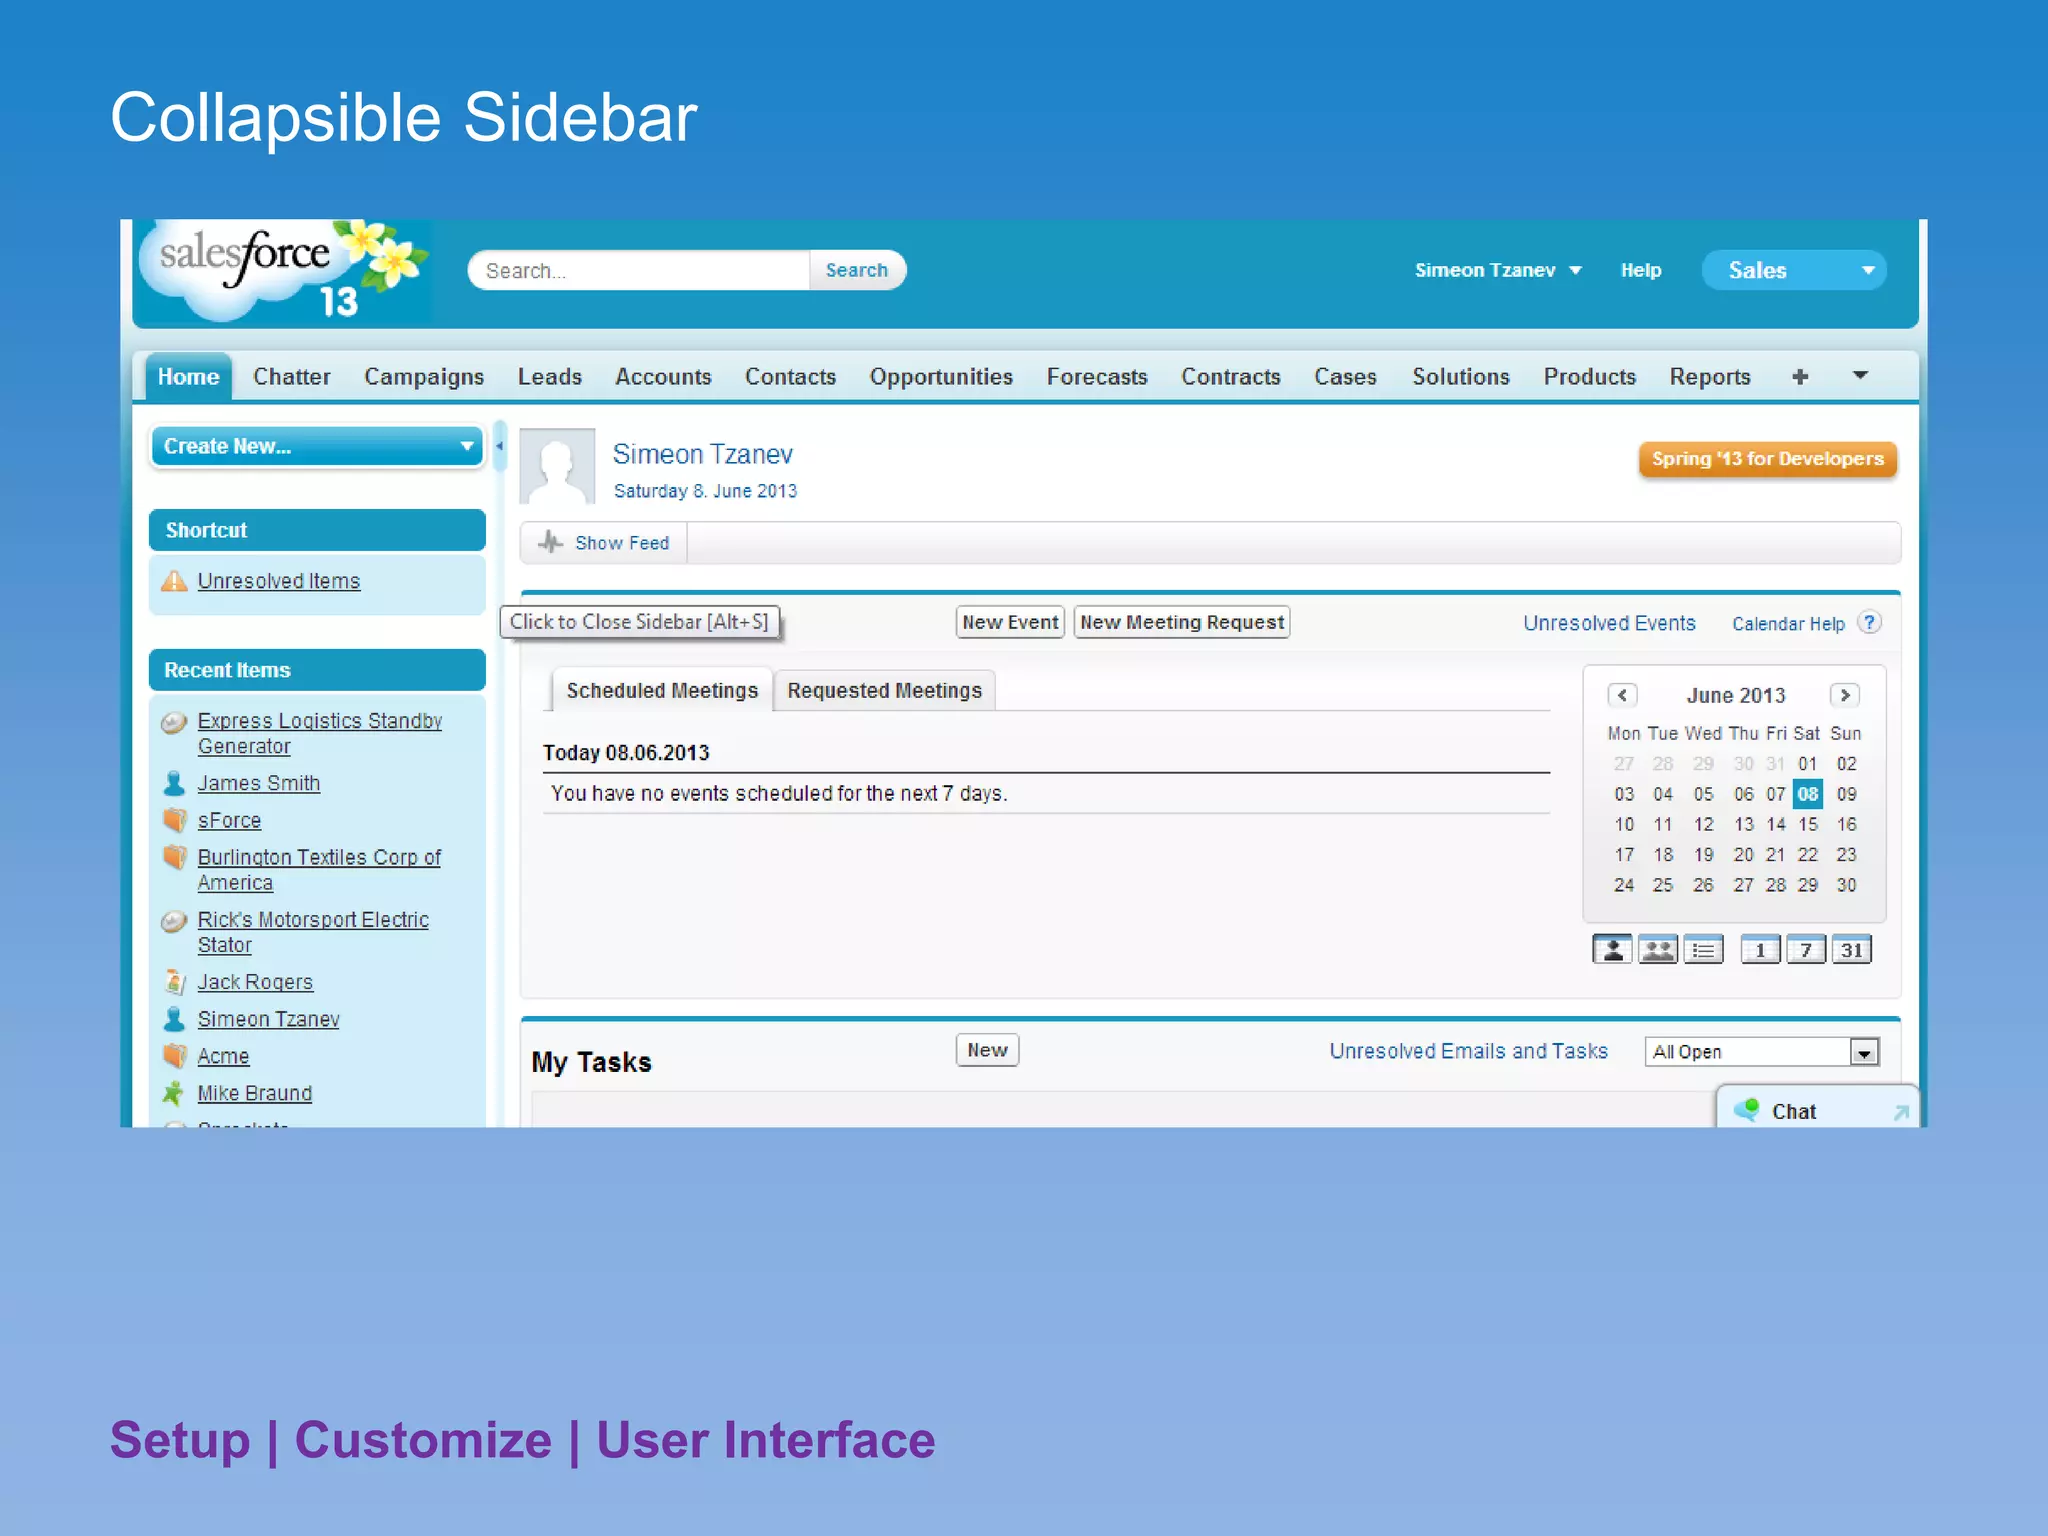The width and height of the screenshot is (2048, 1536).
Task: Open the Leads tab
Action: pyautogui.click(x=549, y=377)
